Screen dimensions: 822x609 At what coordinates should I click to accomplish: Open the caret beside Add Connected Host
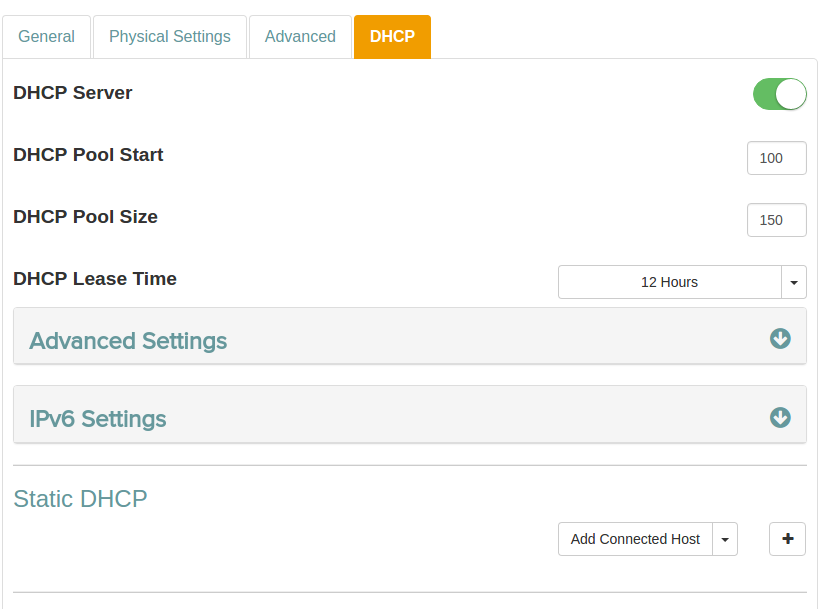tap(725, 539)
